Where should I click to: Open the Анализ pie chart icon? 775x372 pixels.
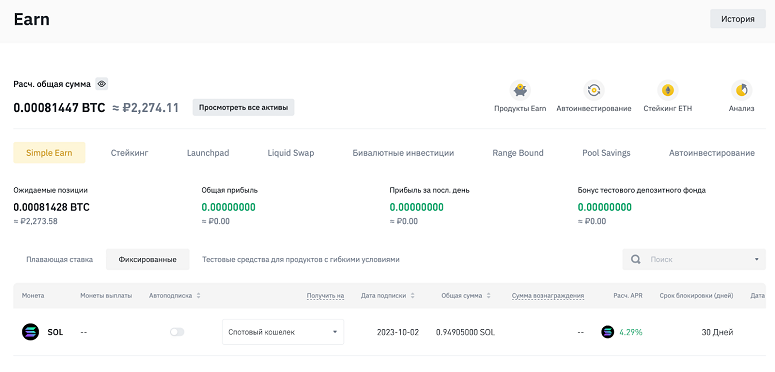click(741, 90)
